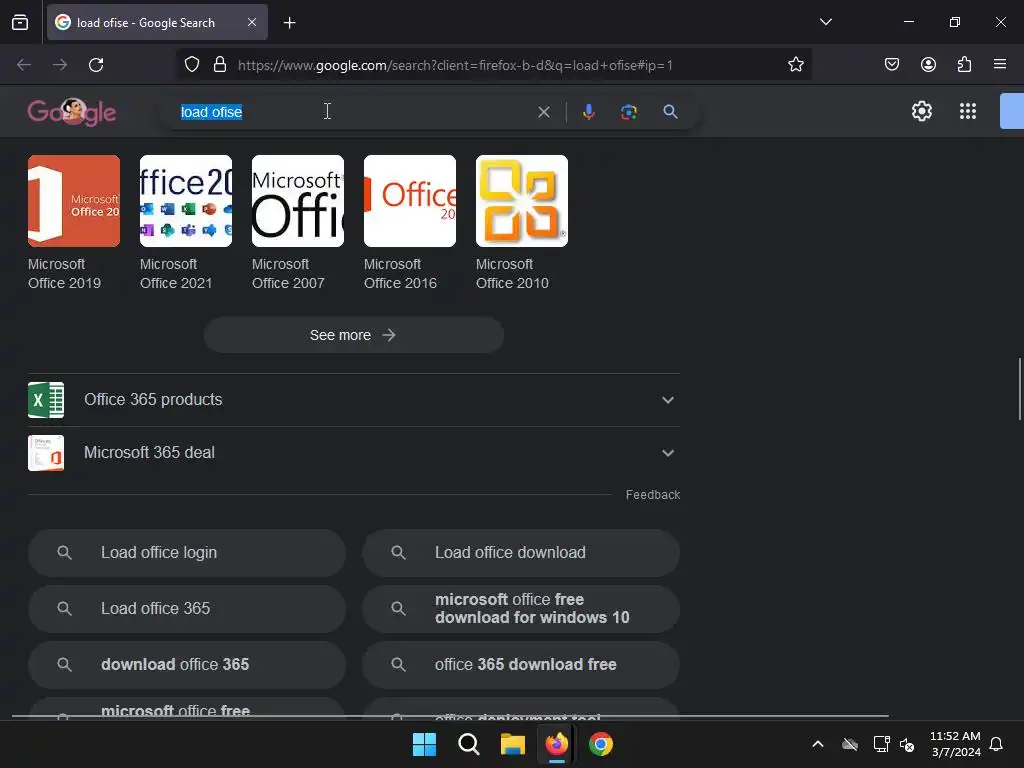Open clock showing 11:52 AM

click(x=955, y=744)
